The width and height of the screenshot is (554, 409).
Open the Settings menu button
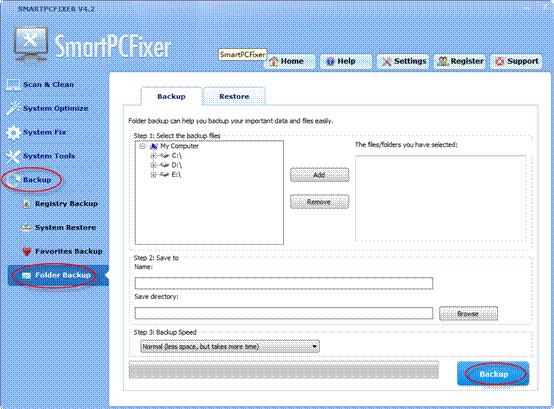point(403,61)
